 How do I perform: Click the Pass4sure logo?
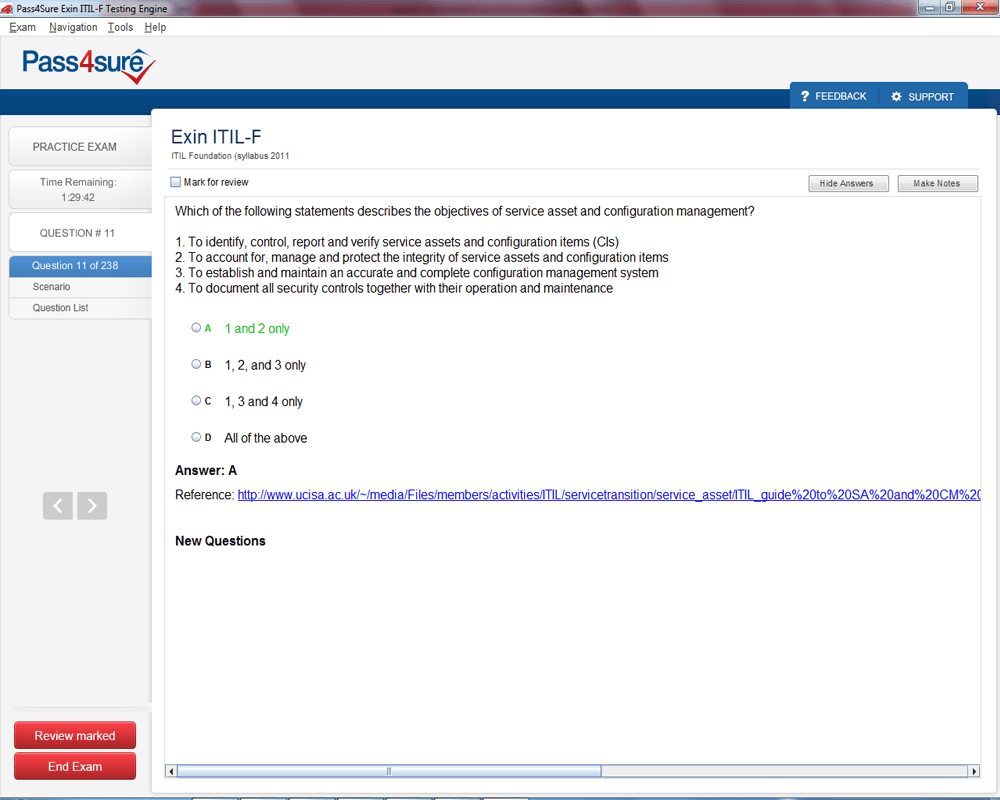coord(89,65)
